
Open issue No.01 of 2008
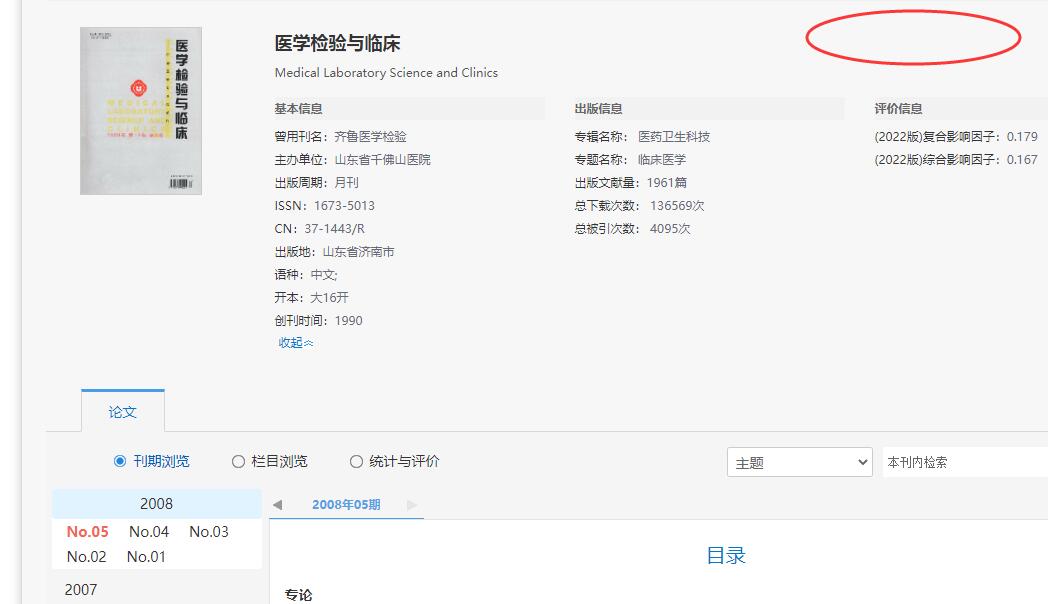tap(146, 557)
